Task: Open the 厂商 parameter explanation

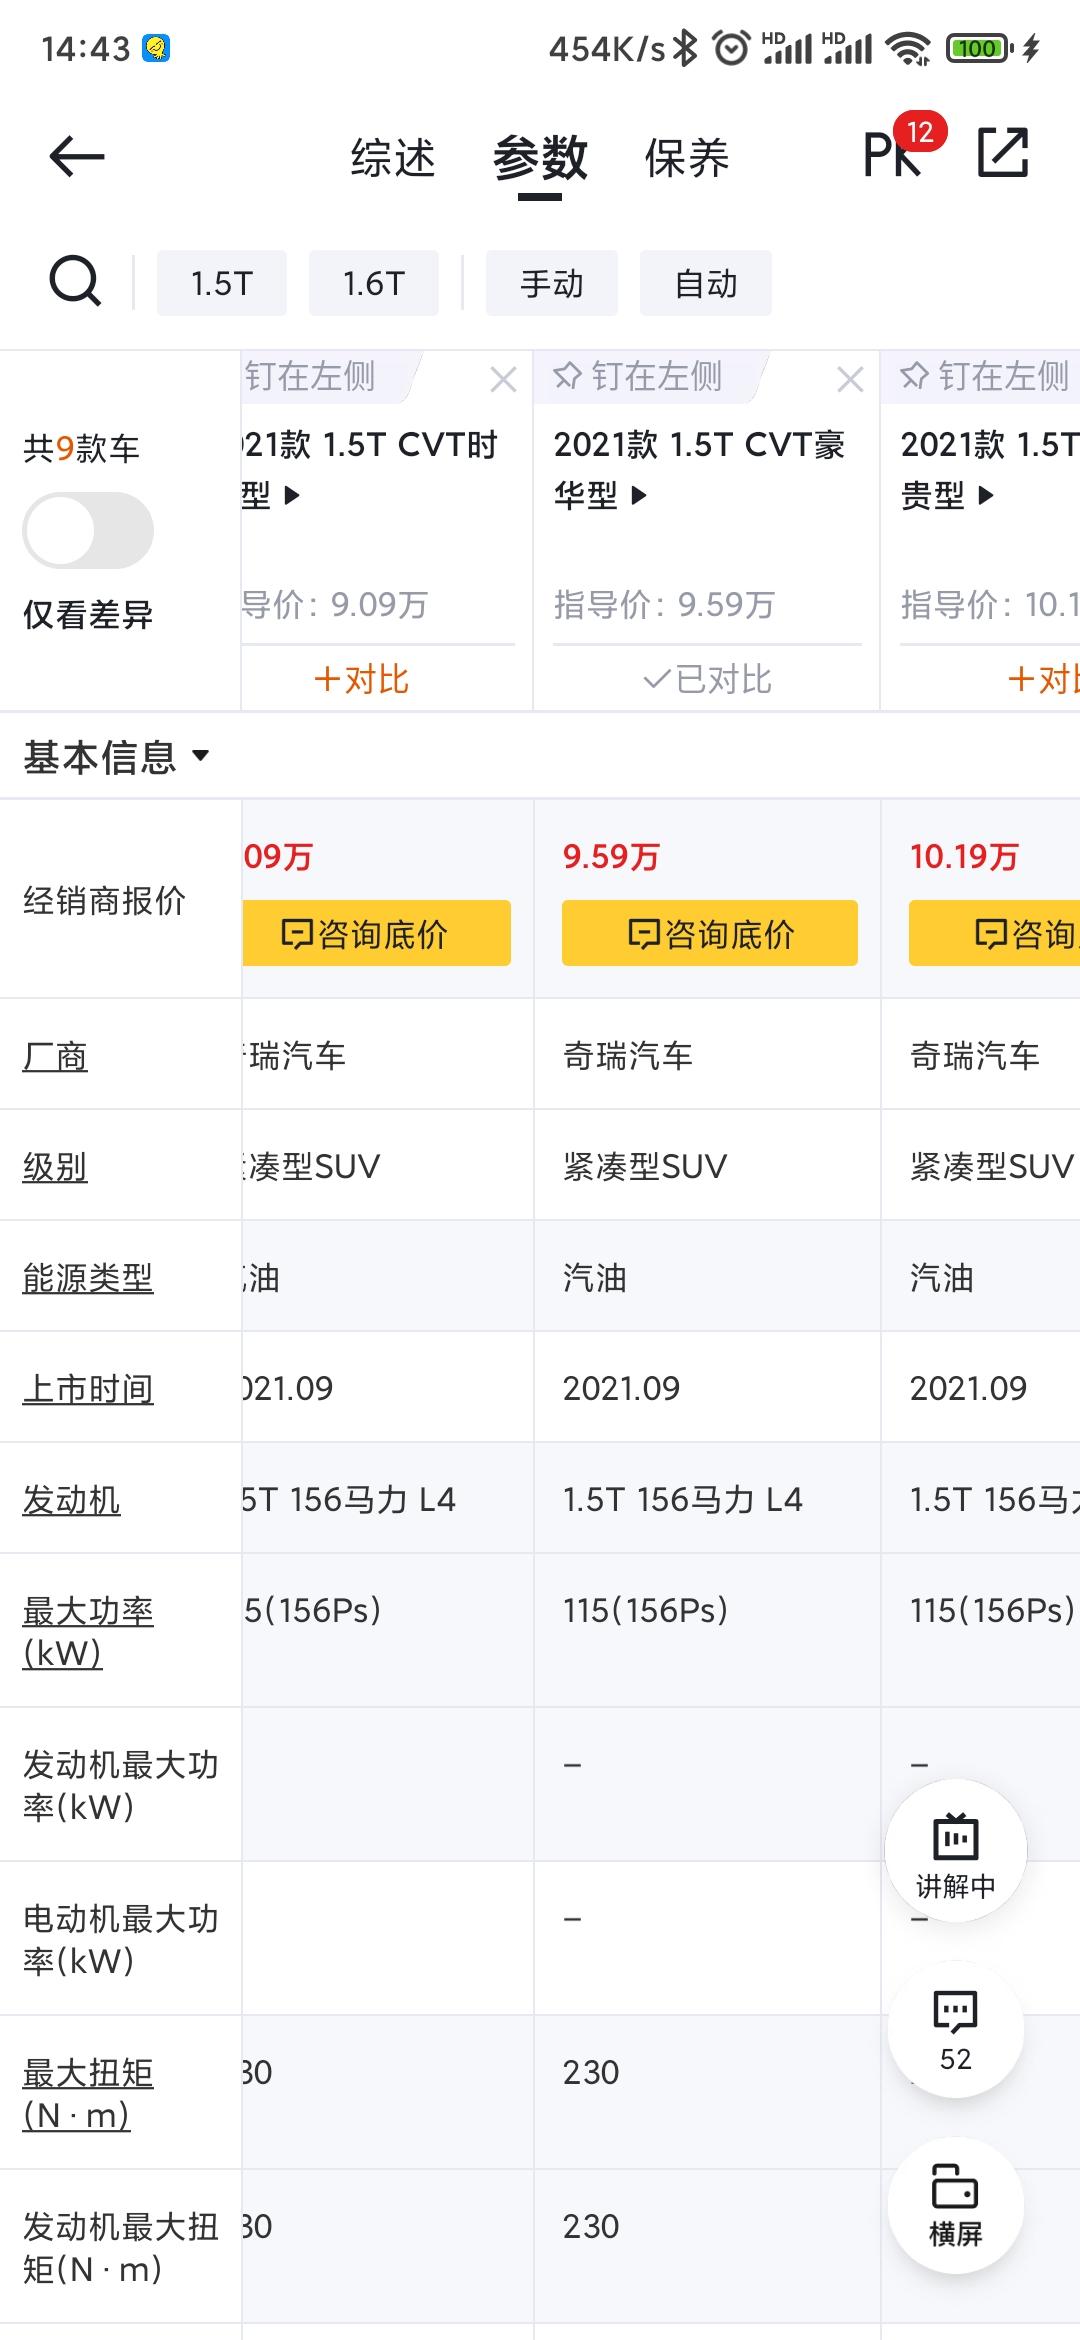Action: (55, 1056)
